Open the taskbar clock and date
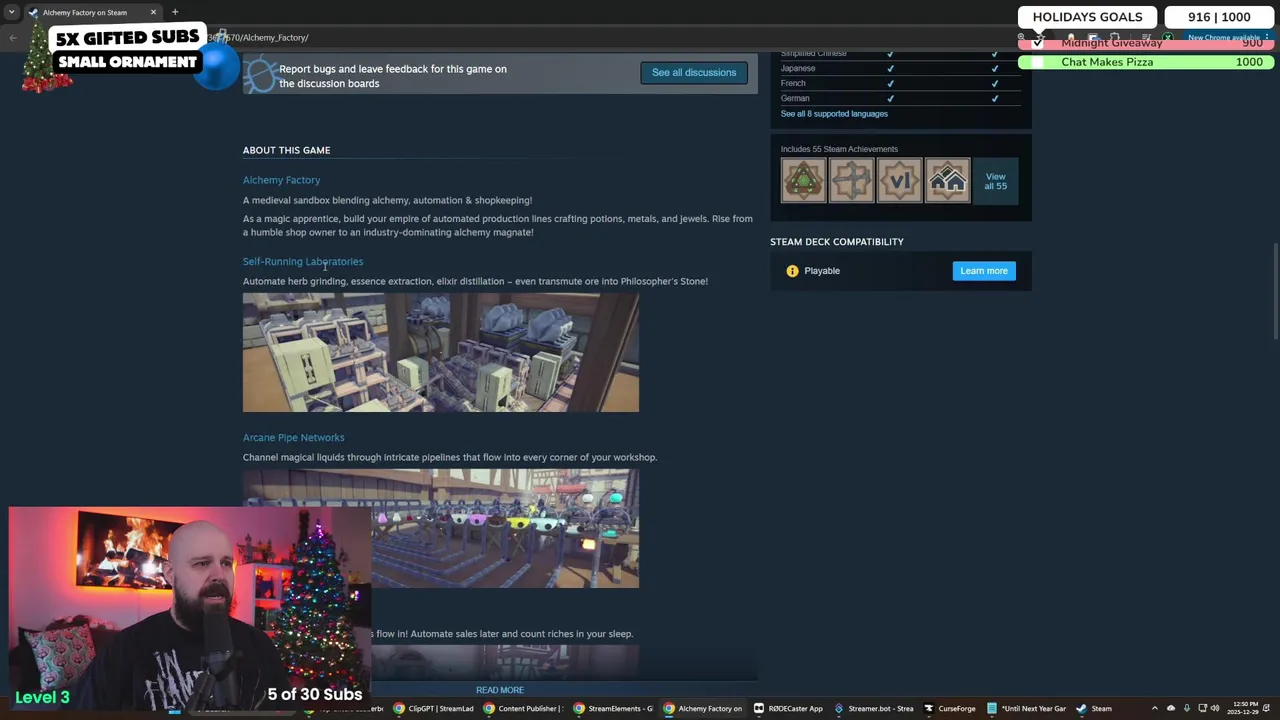The image size is (1280, 720). (x=1244, y=709)
